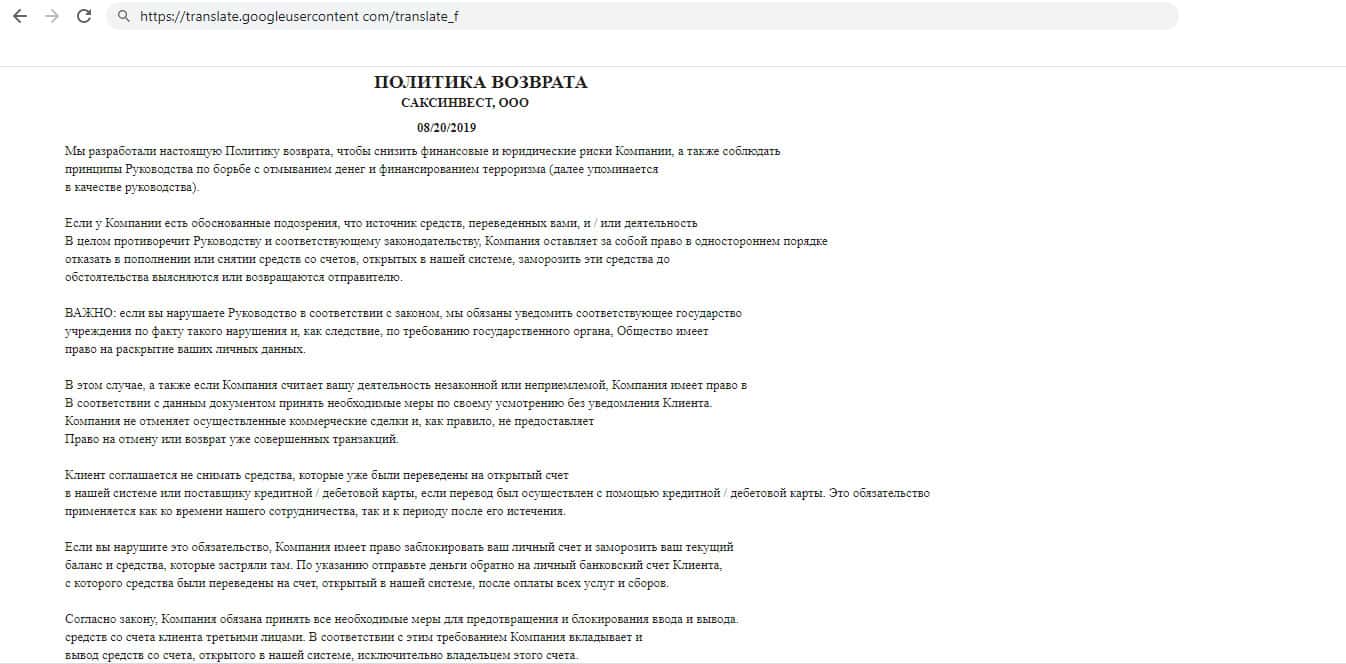The width and height of the screenshot is (1346, 664).
Task: Click the line starting "В соответствии с данным документом"
Action: click(x=388, y=404)
